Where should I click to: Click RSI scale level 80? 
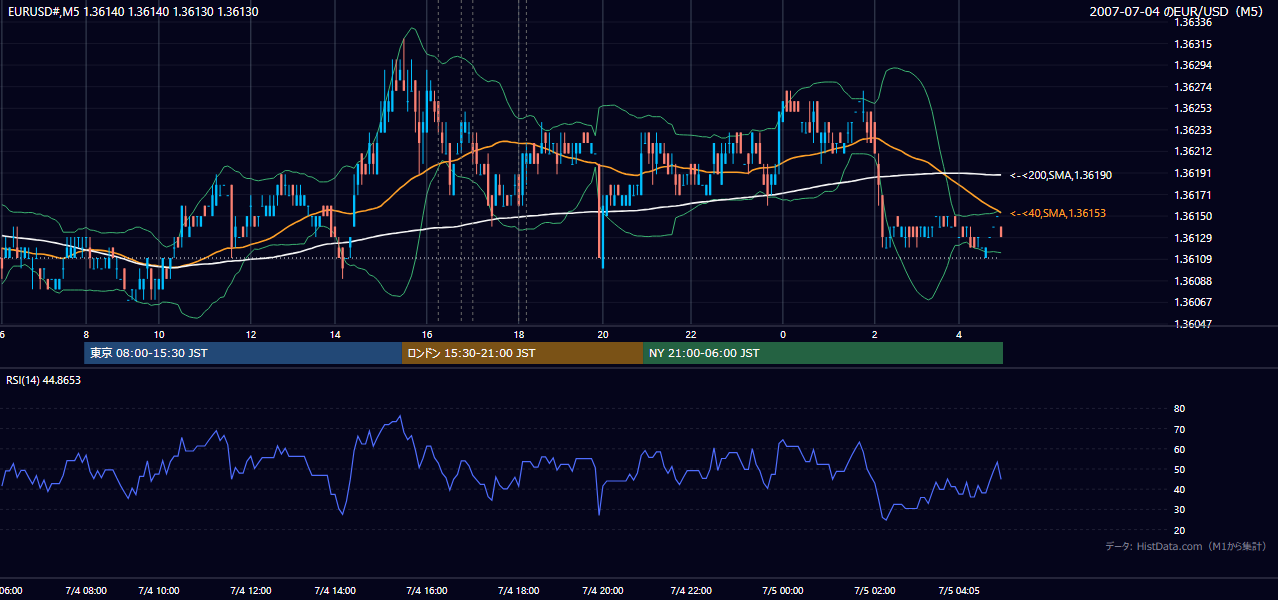pos(1179,409)
